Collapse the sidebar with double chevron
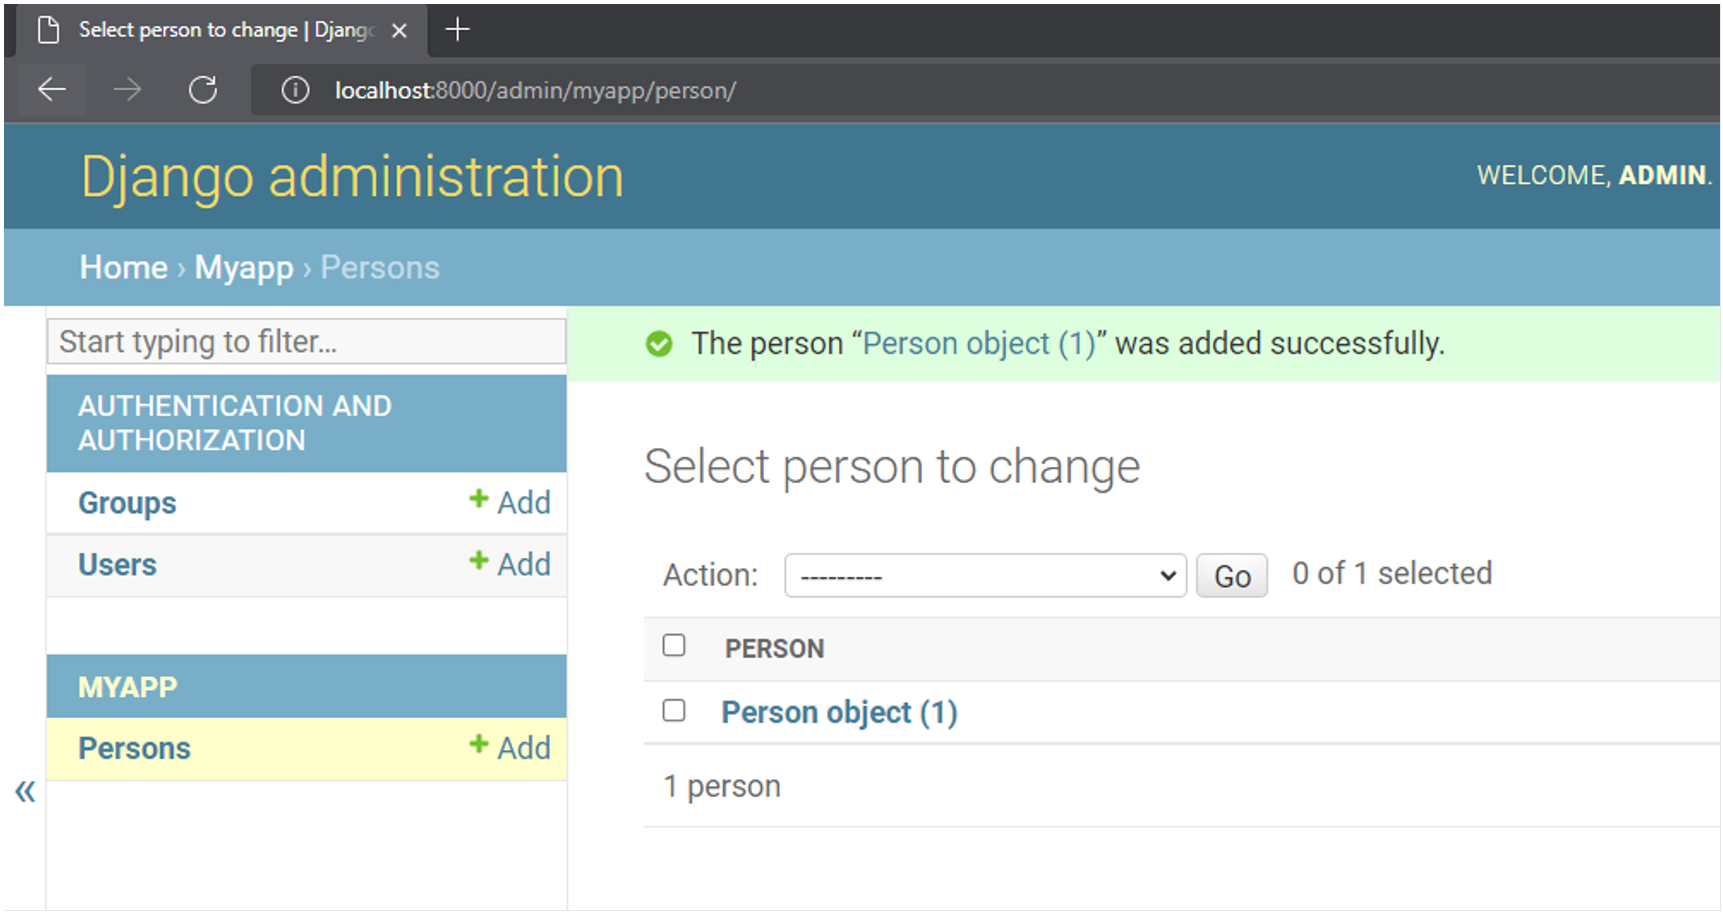This screenshot has height=913, width=1723. click(25, 792)
